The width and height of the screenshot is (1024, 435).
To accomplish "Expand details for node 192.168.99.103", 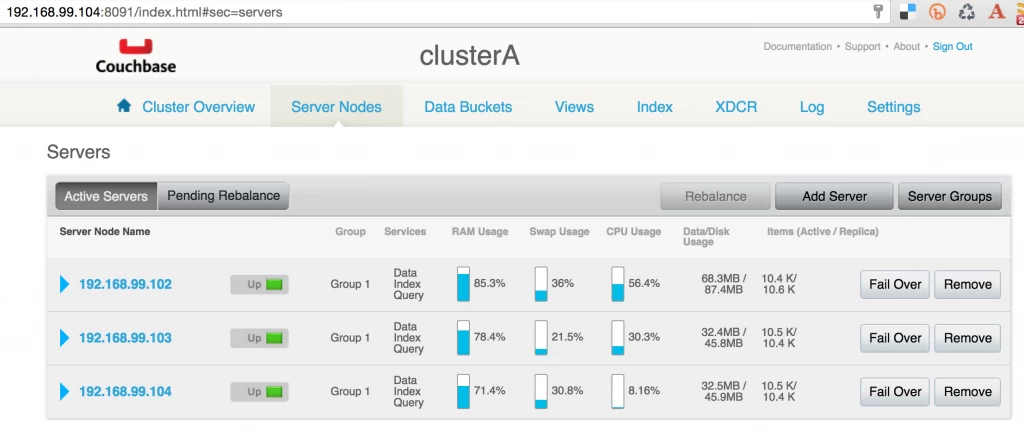I will 64,338.
